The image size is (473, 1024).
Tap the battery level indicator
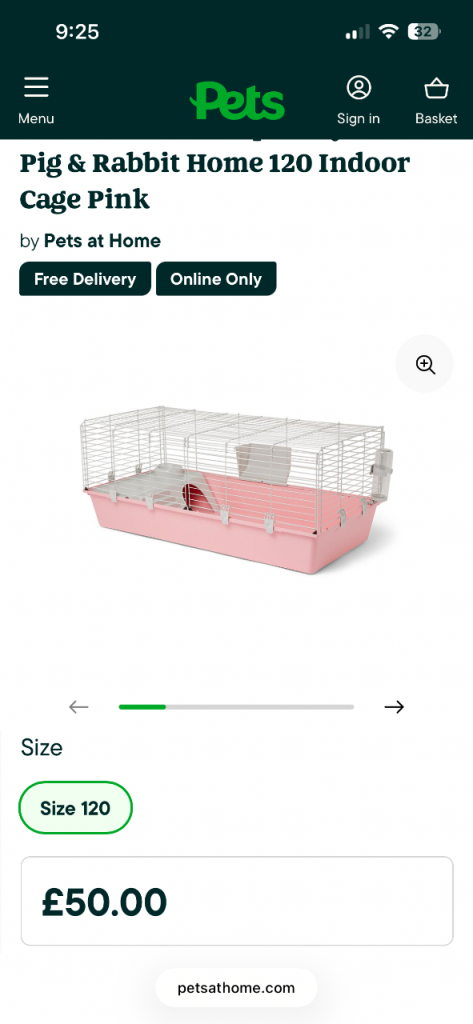[x=424, y=31]
